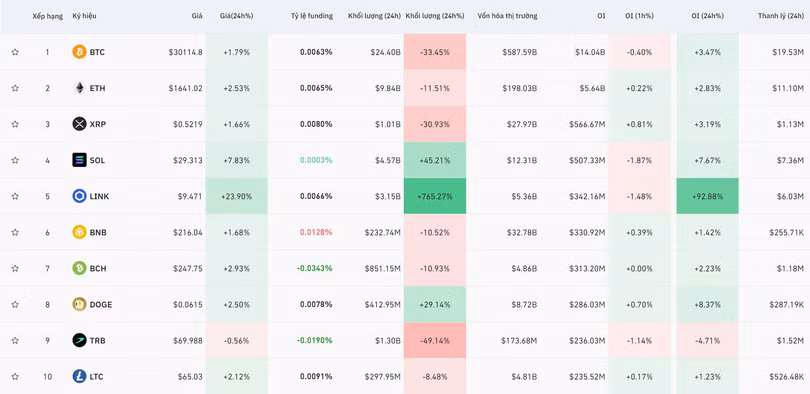Image resolution: width=810 pixels, height=394 pixels.
Task: Select BCH funding rate -0.0343%
Action: [x=315, y=269]
